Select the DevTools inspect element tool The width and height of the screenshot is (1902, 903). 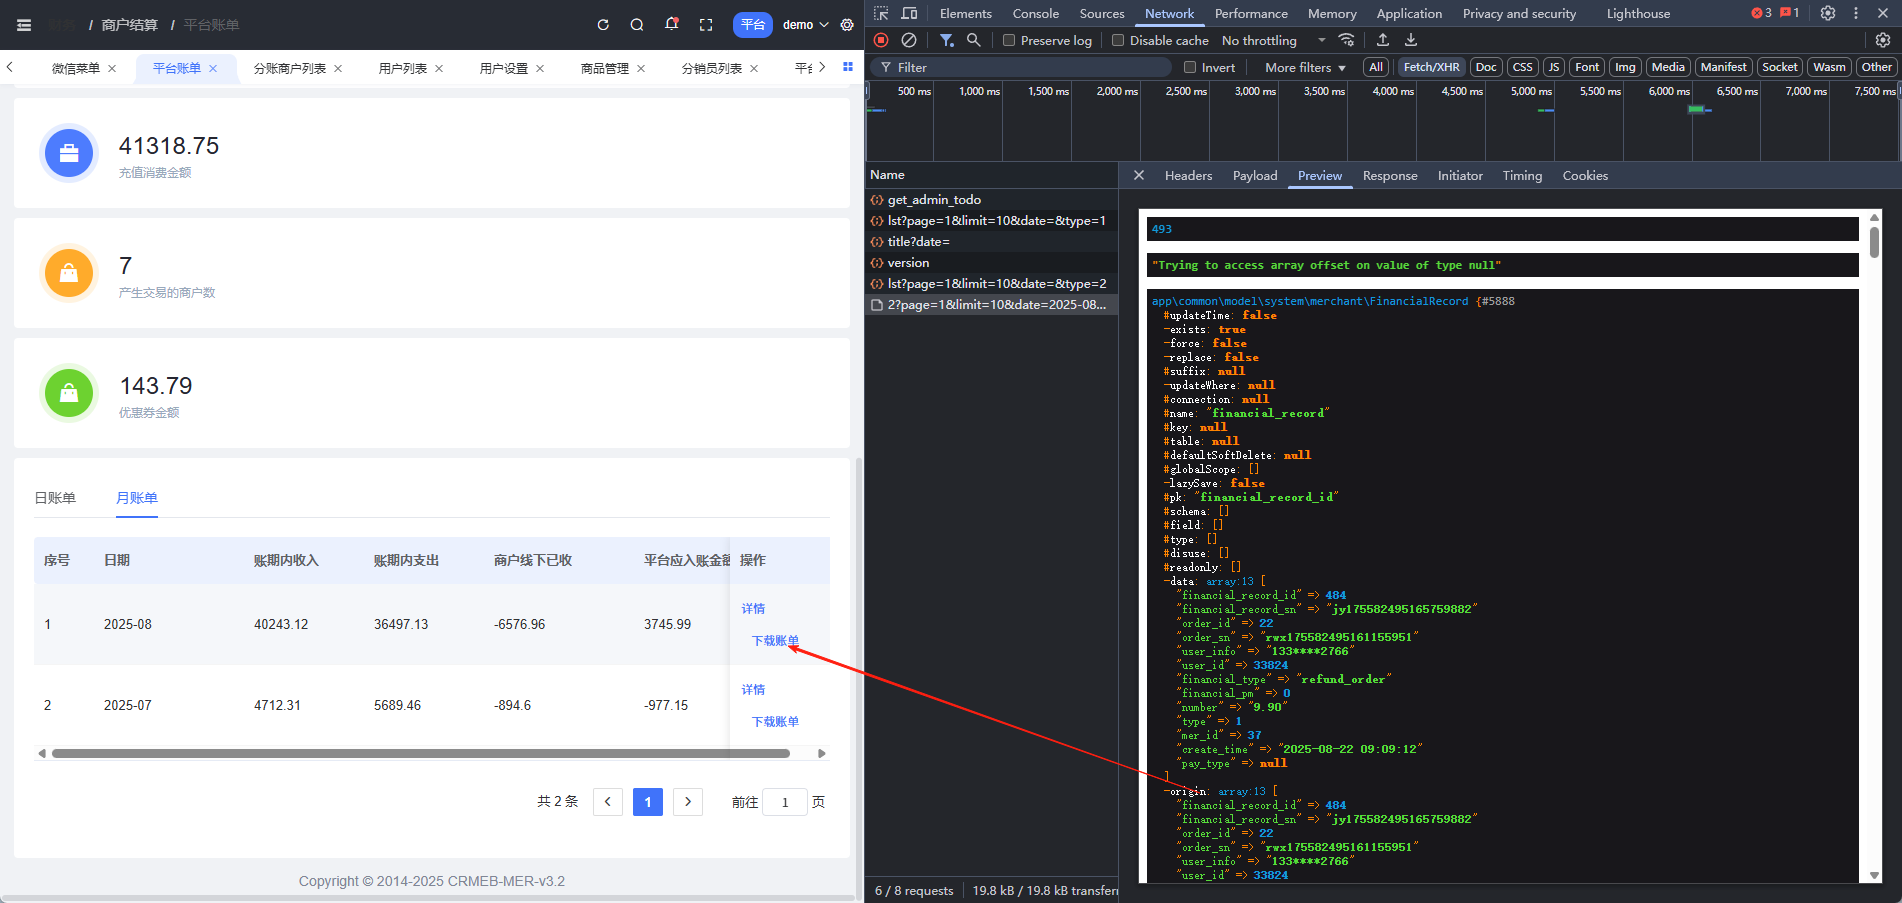[881, 13]
